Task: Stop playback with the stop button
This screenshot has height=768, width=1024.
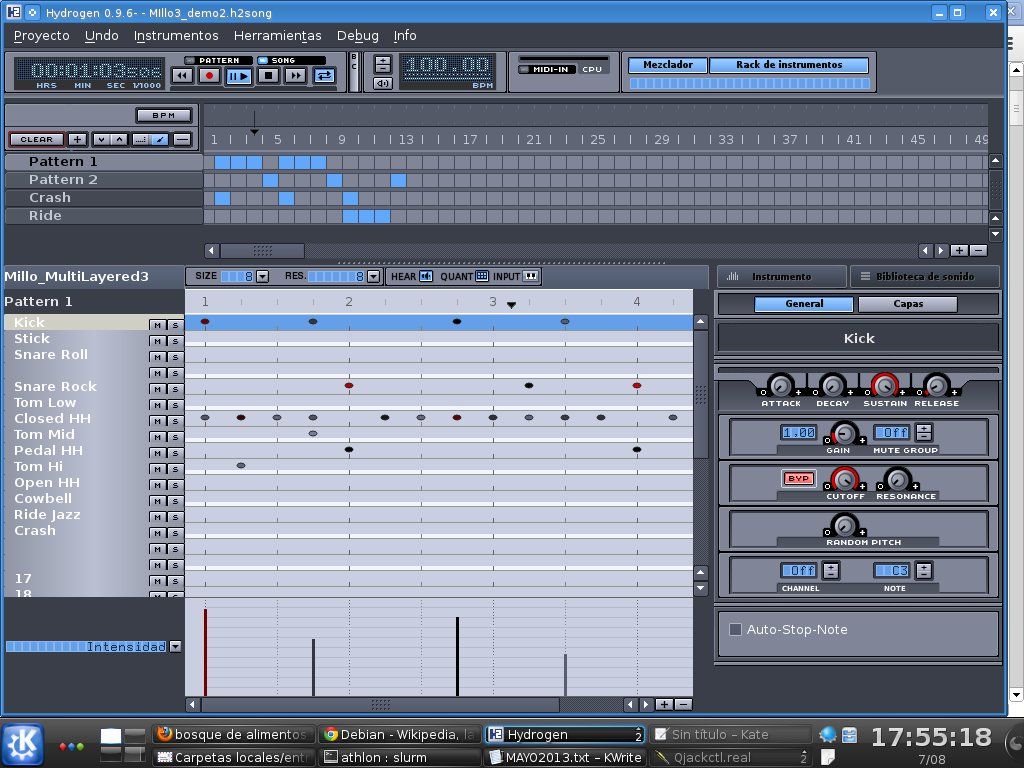Action: pos(268,76)
